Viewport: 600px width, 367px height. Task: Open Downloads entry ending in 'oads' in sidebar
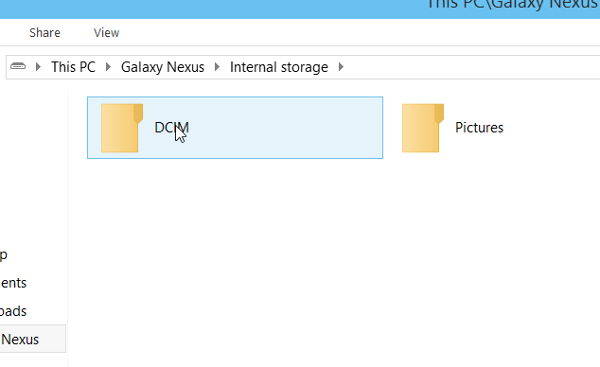(x=13, y=311)
